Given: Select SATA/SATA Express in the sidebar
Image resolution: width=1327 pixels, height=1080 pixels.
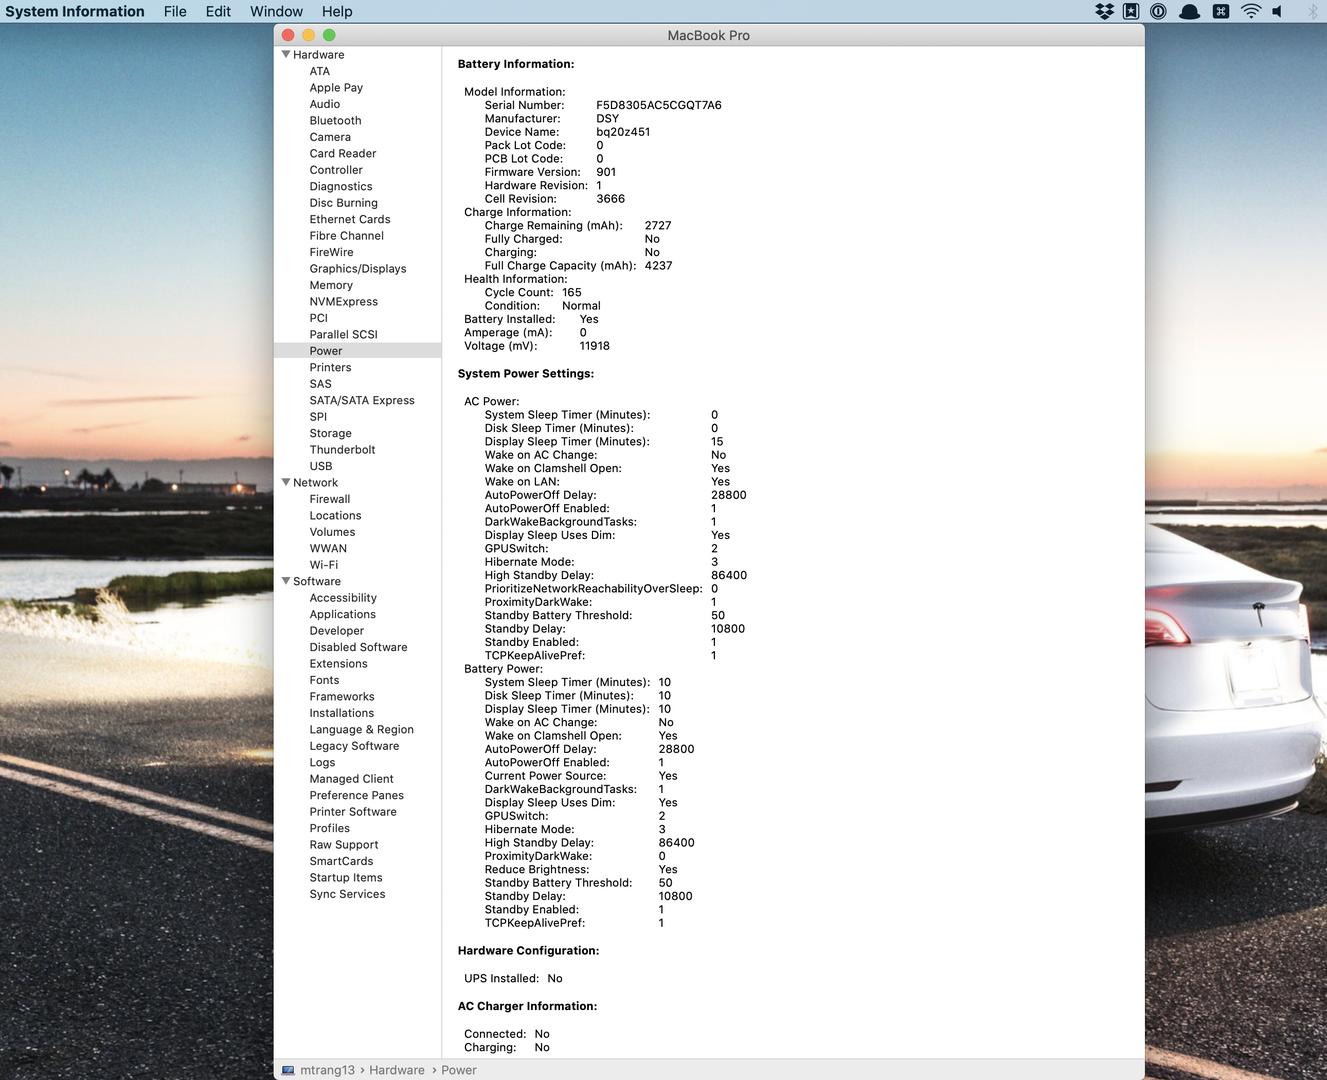Looking at the screenshot, I should point(362,401).
